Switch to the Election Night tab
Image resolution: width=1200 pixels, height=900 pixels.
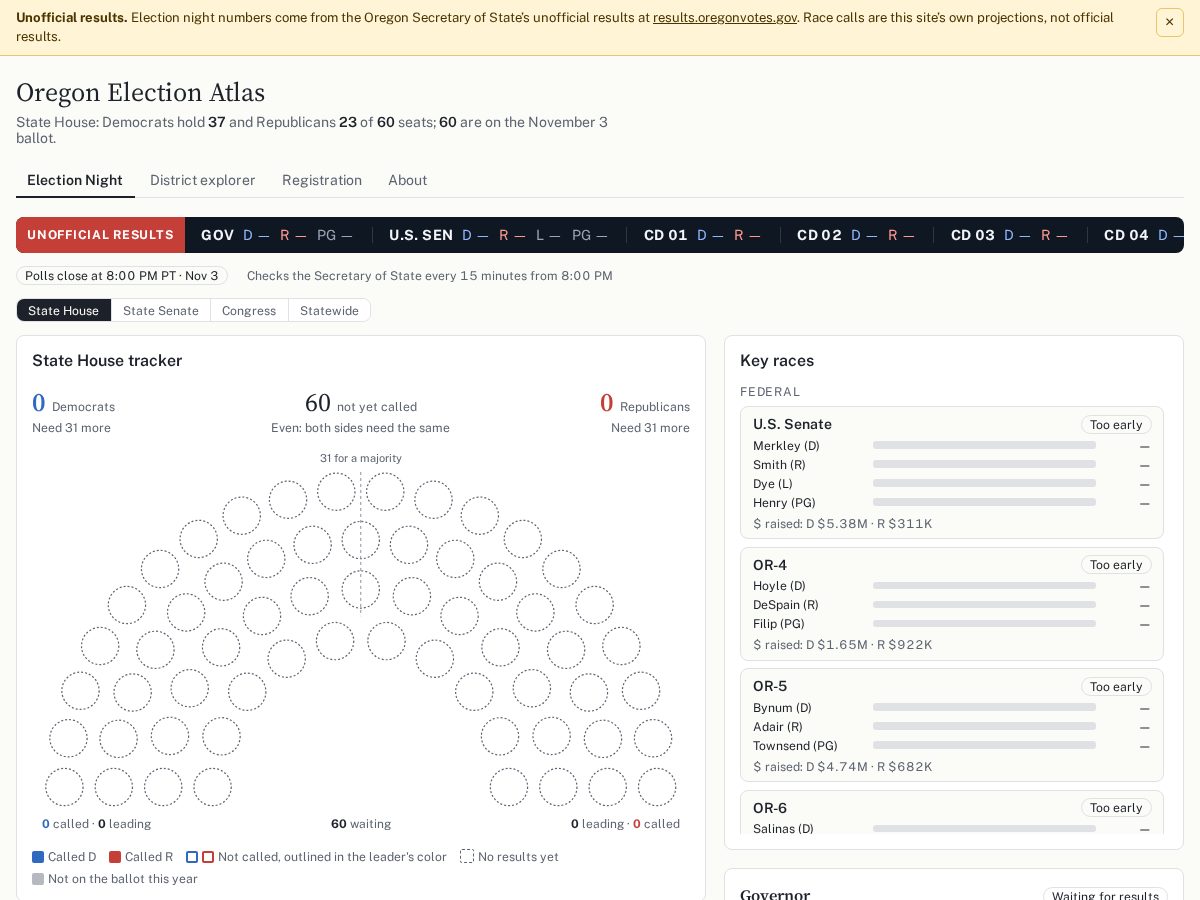pyautogui.click(x=75, y=180)
